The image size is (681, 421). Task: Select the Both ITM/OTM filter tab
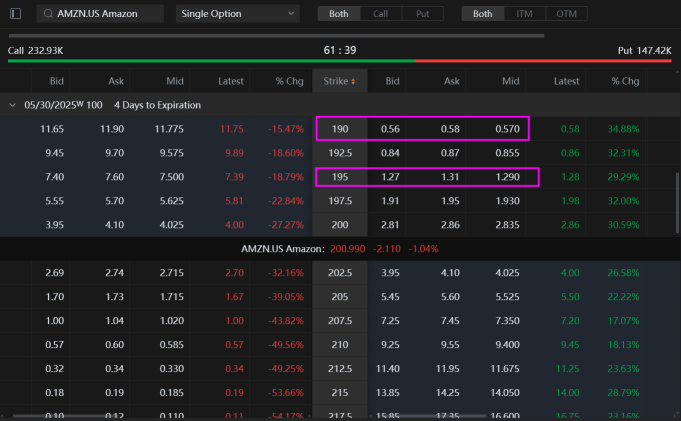[x=483, y=13]
